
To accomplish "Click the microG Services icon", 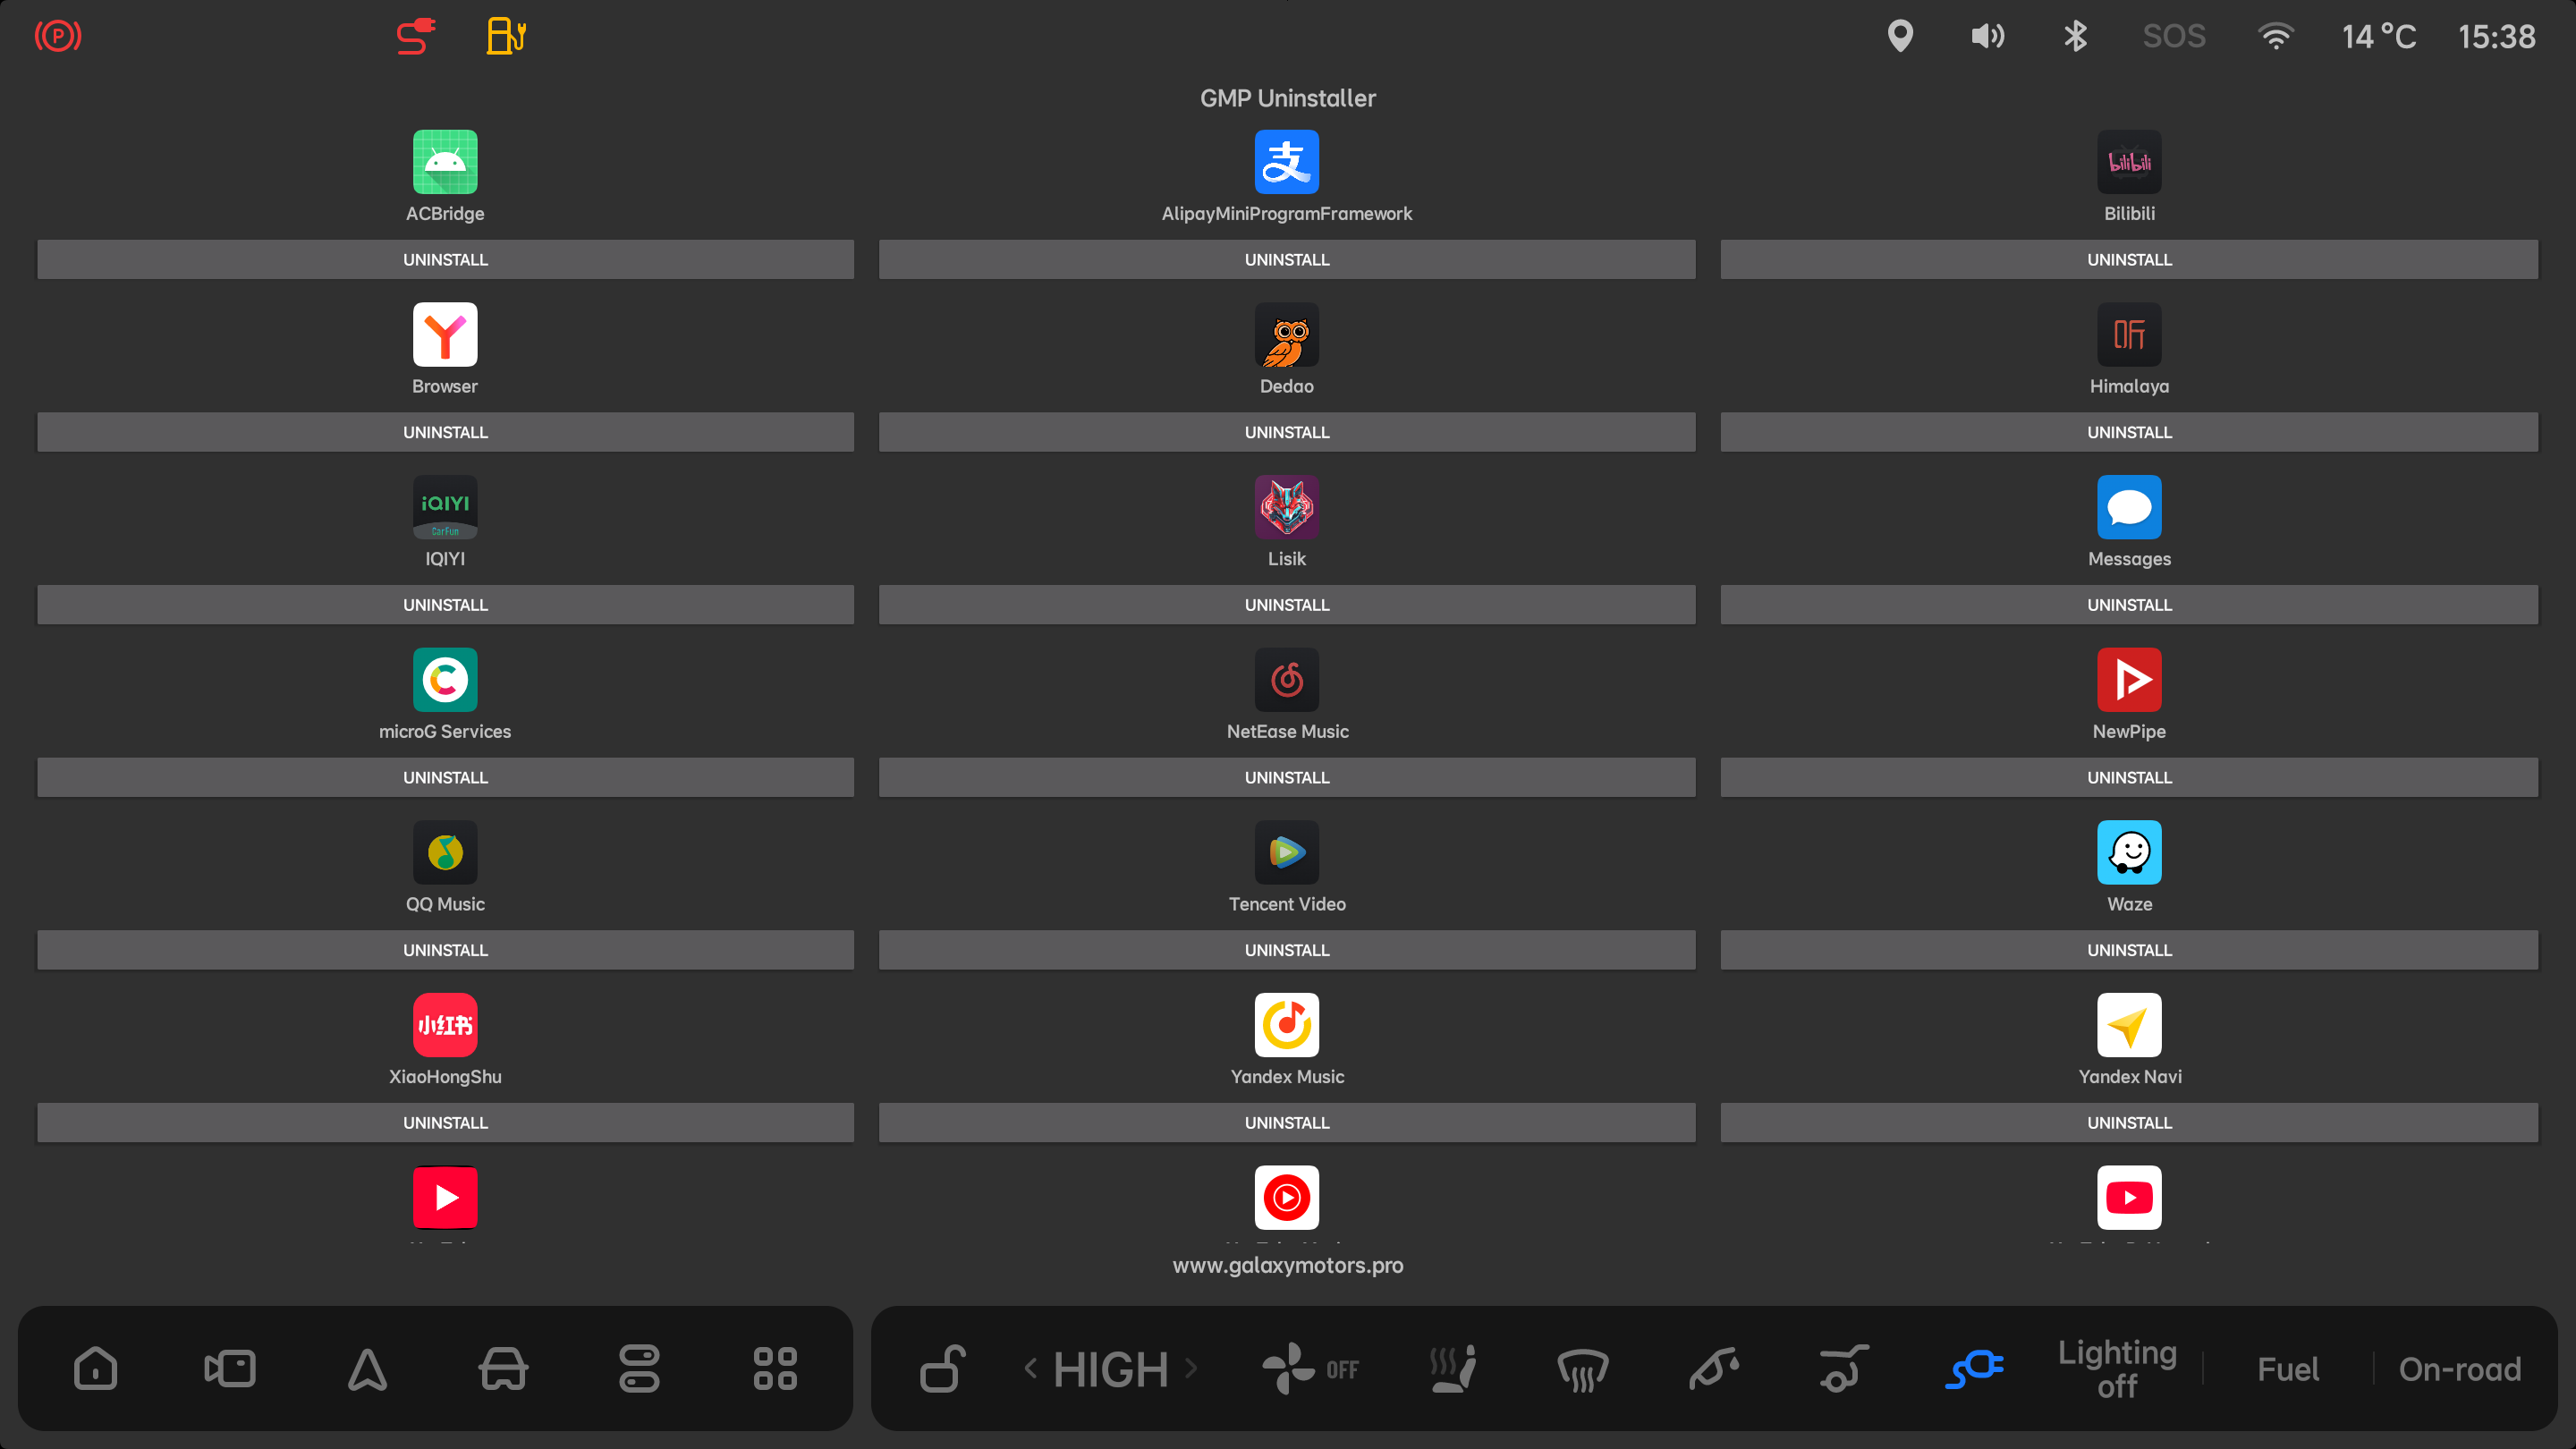I will point(445,680).
